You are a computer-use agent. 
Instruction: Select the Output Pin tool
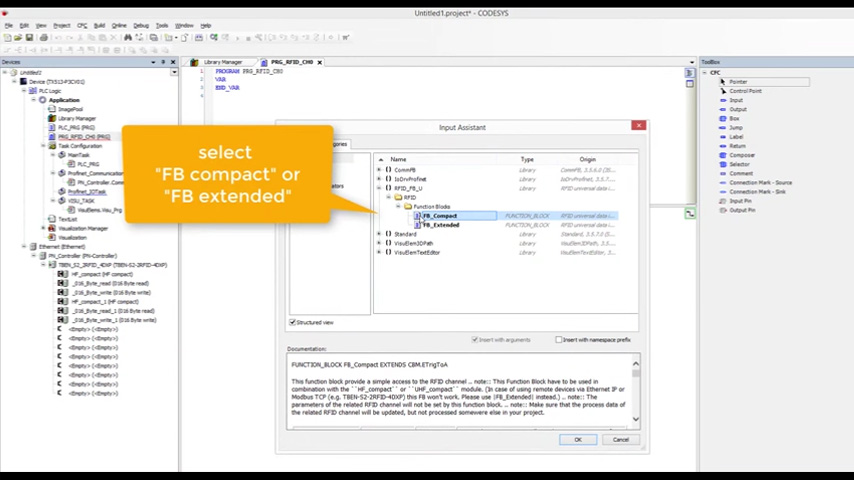[742, 210]
